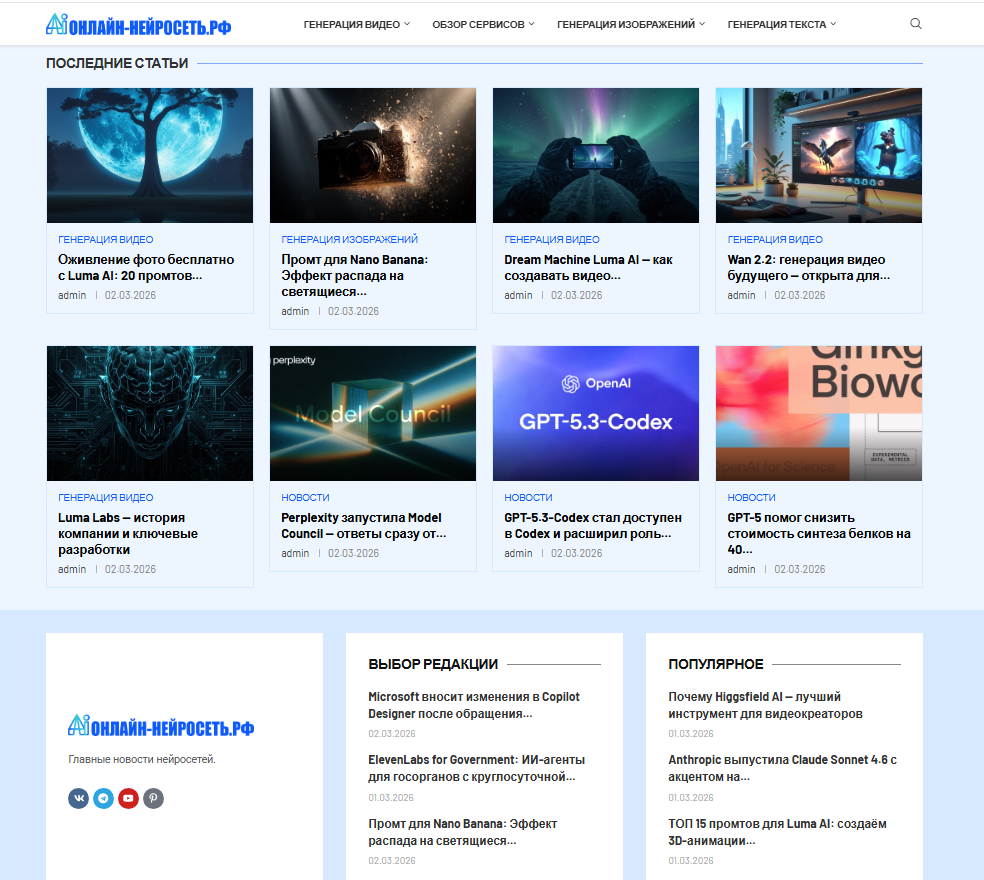This screenshot has width=984, height=880.
Task: Open editor's pick Microsoft вносит изменения в Copilot
Action: [x=474, y=706]
